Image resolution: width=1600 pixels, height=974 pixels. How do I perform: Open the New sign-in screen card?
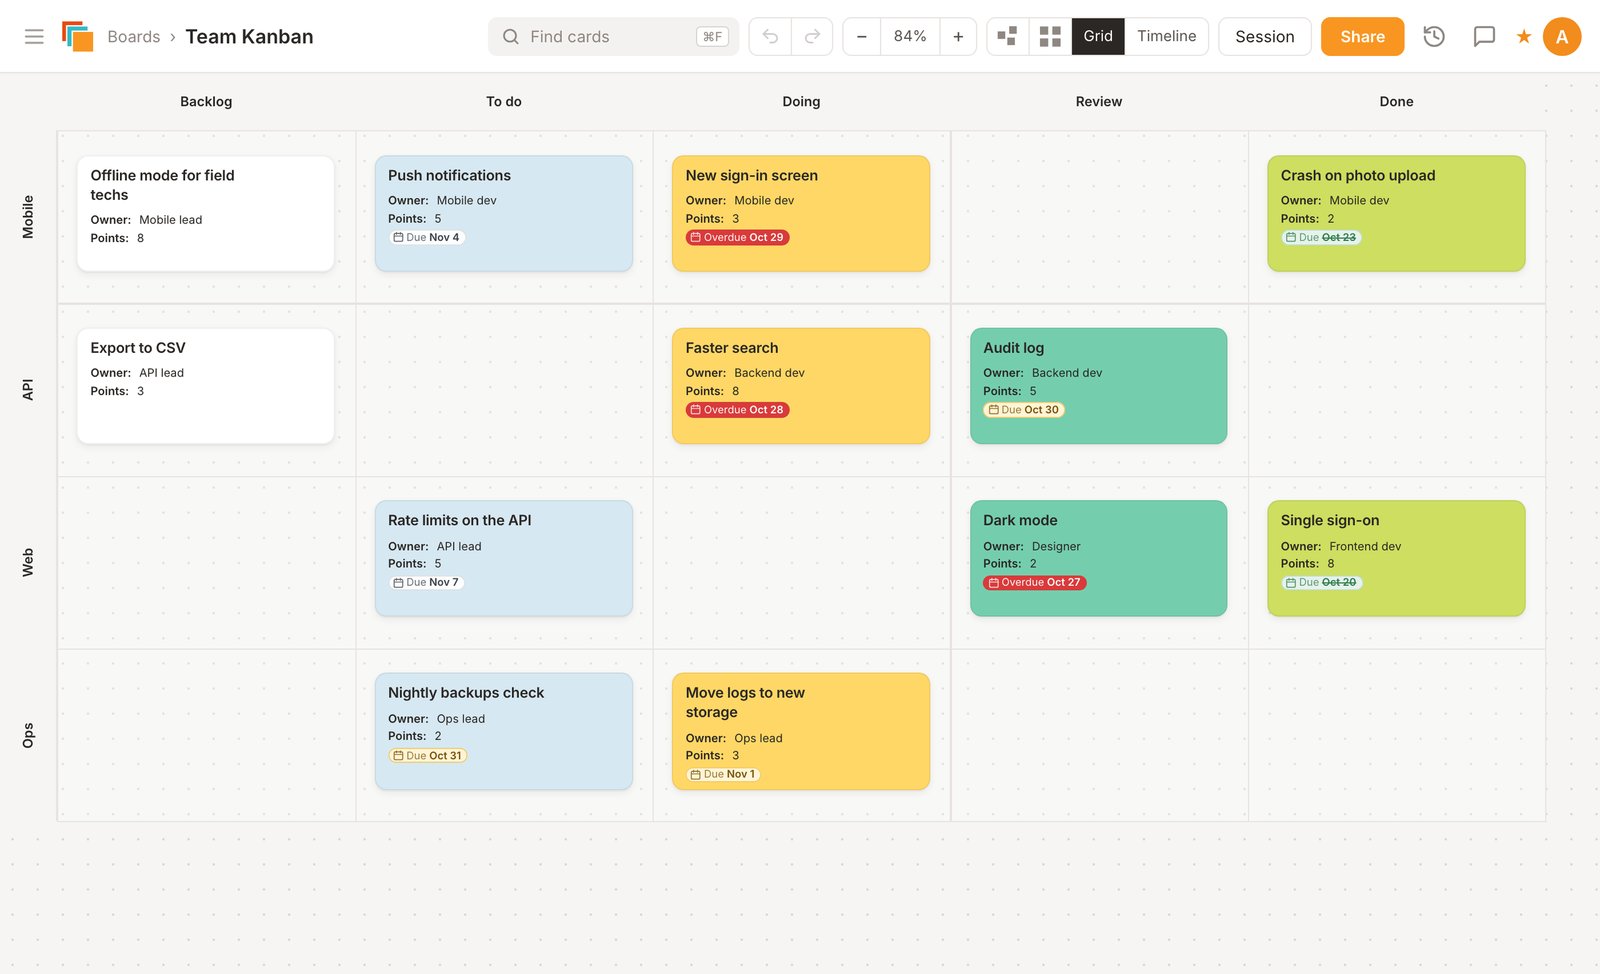[801, 213]
